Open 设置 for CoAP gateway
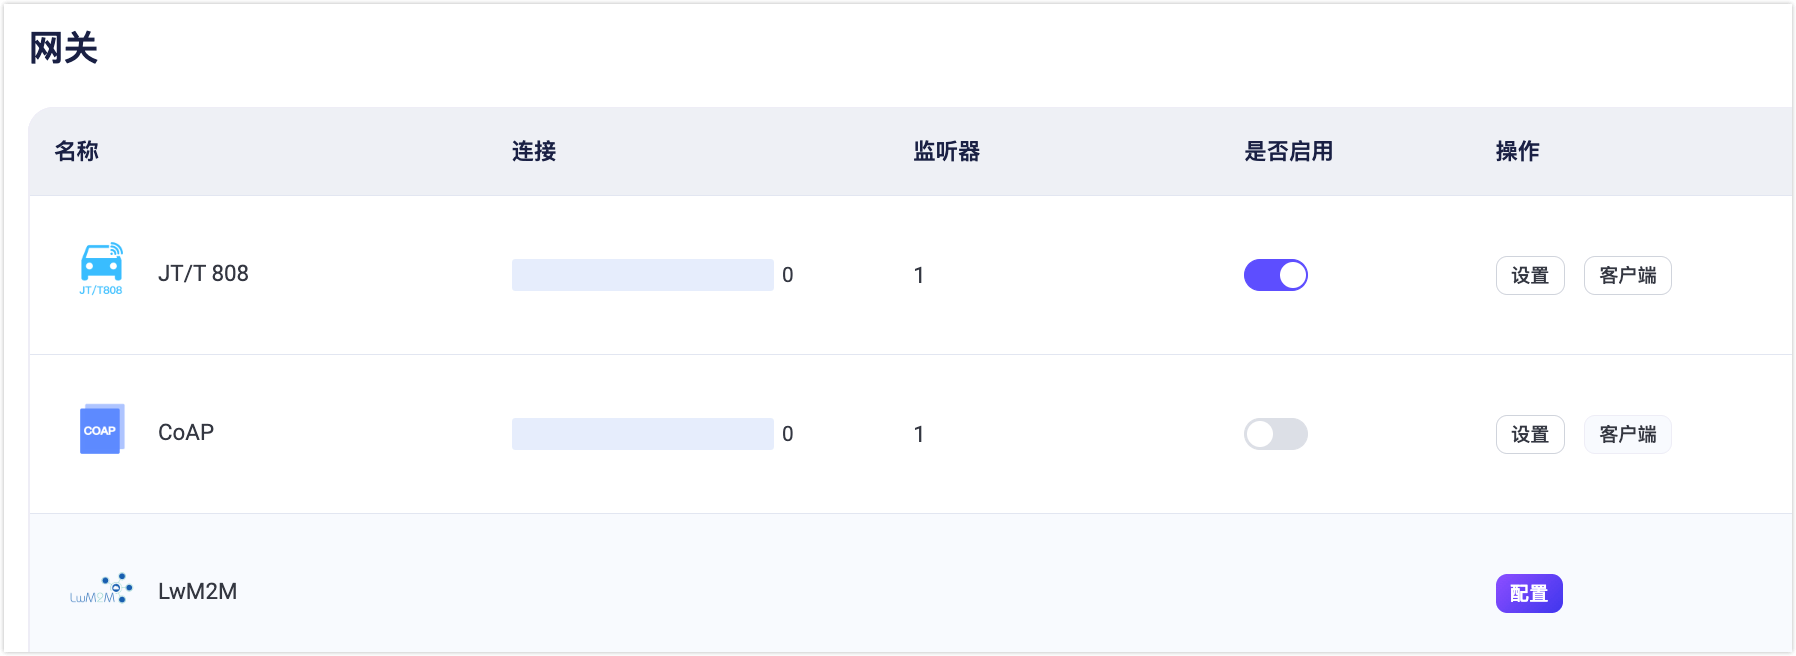Screen dimensions: 1796x656 pos(1529,434)
